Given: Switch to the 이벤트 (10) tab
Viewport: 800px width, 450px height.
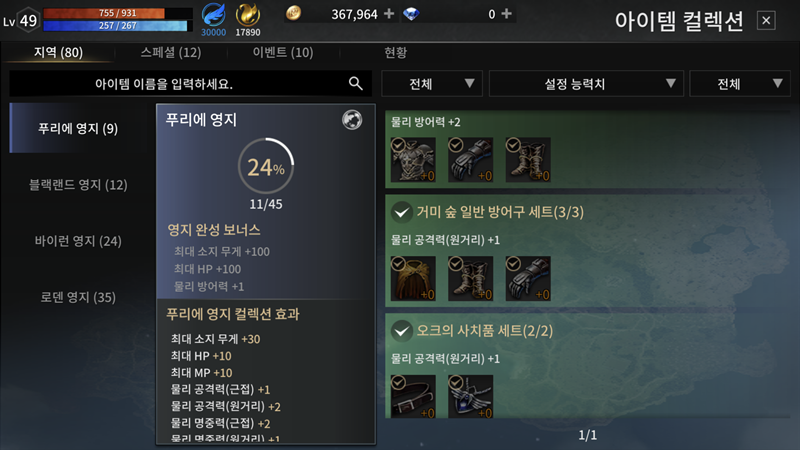Looking at the screenshot, I should [283, 52].
